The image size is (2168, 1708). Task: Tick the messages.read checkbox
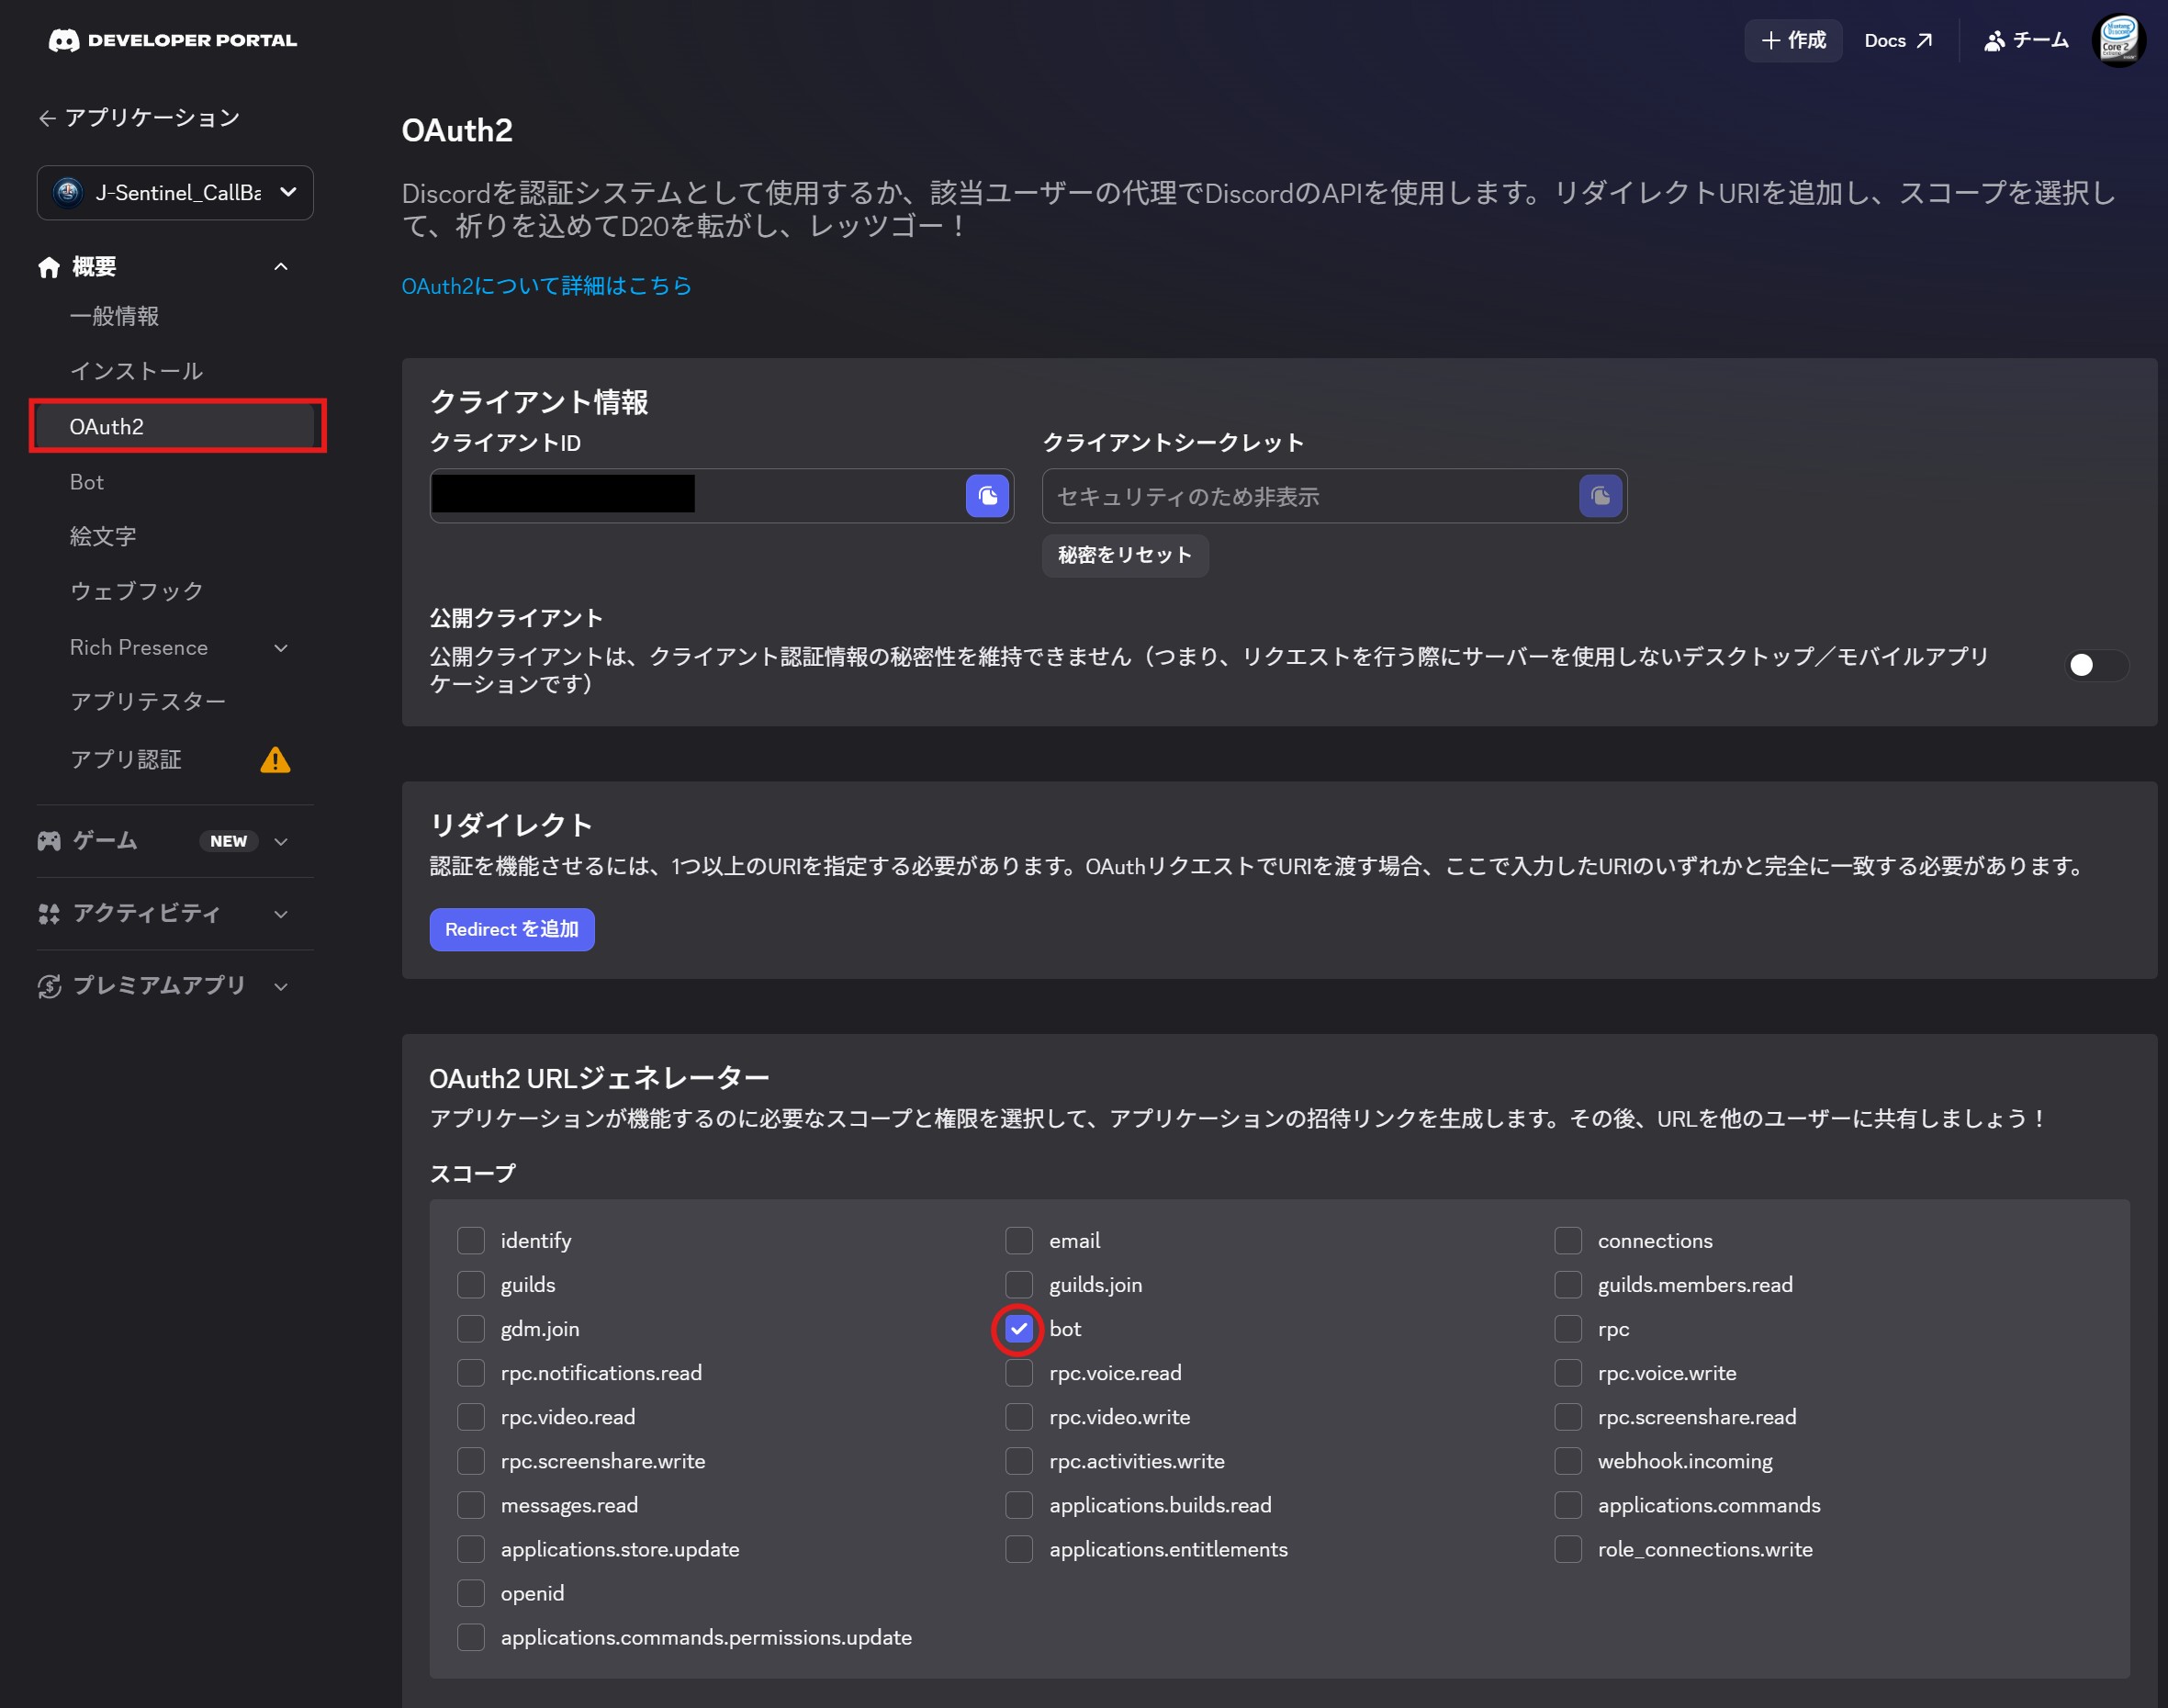[x=470, y=1505]
